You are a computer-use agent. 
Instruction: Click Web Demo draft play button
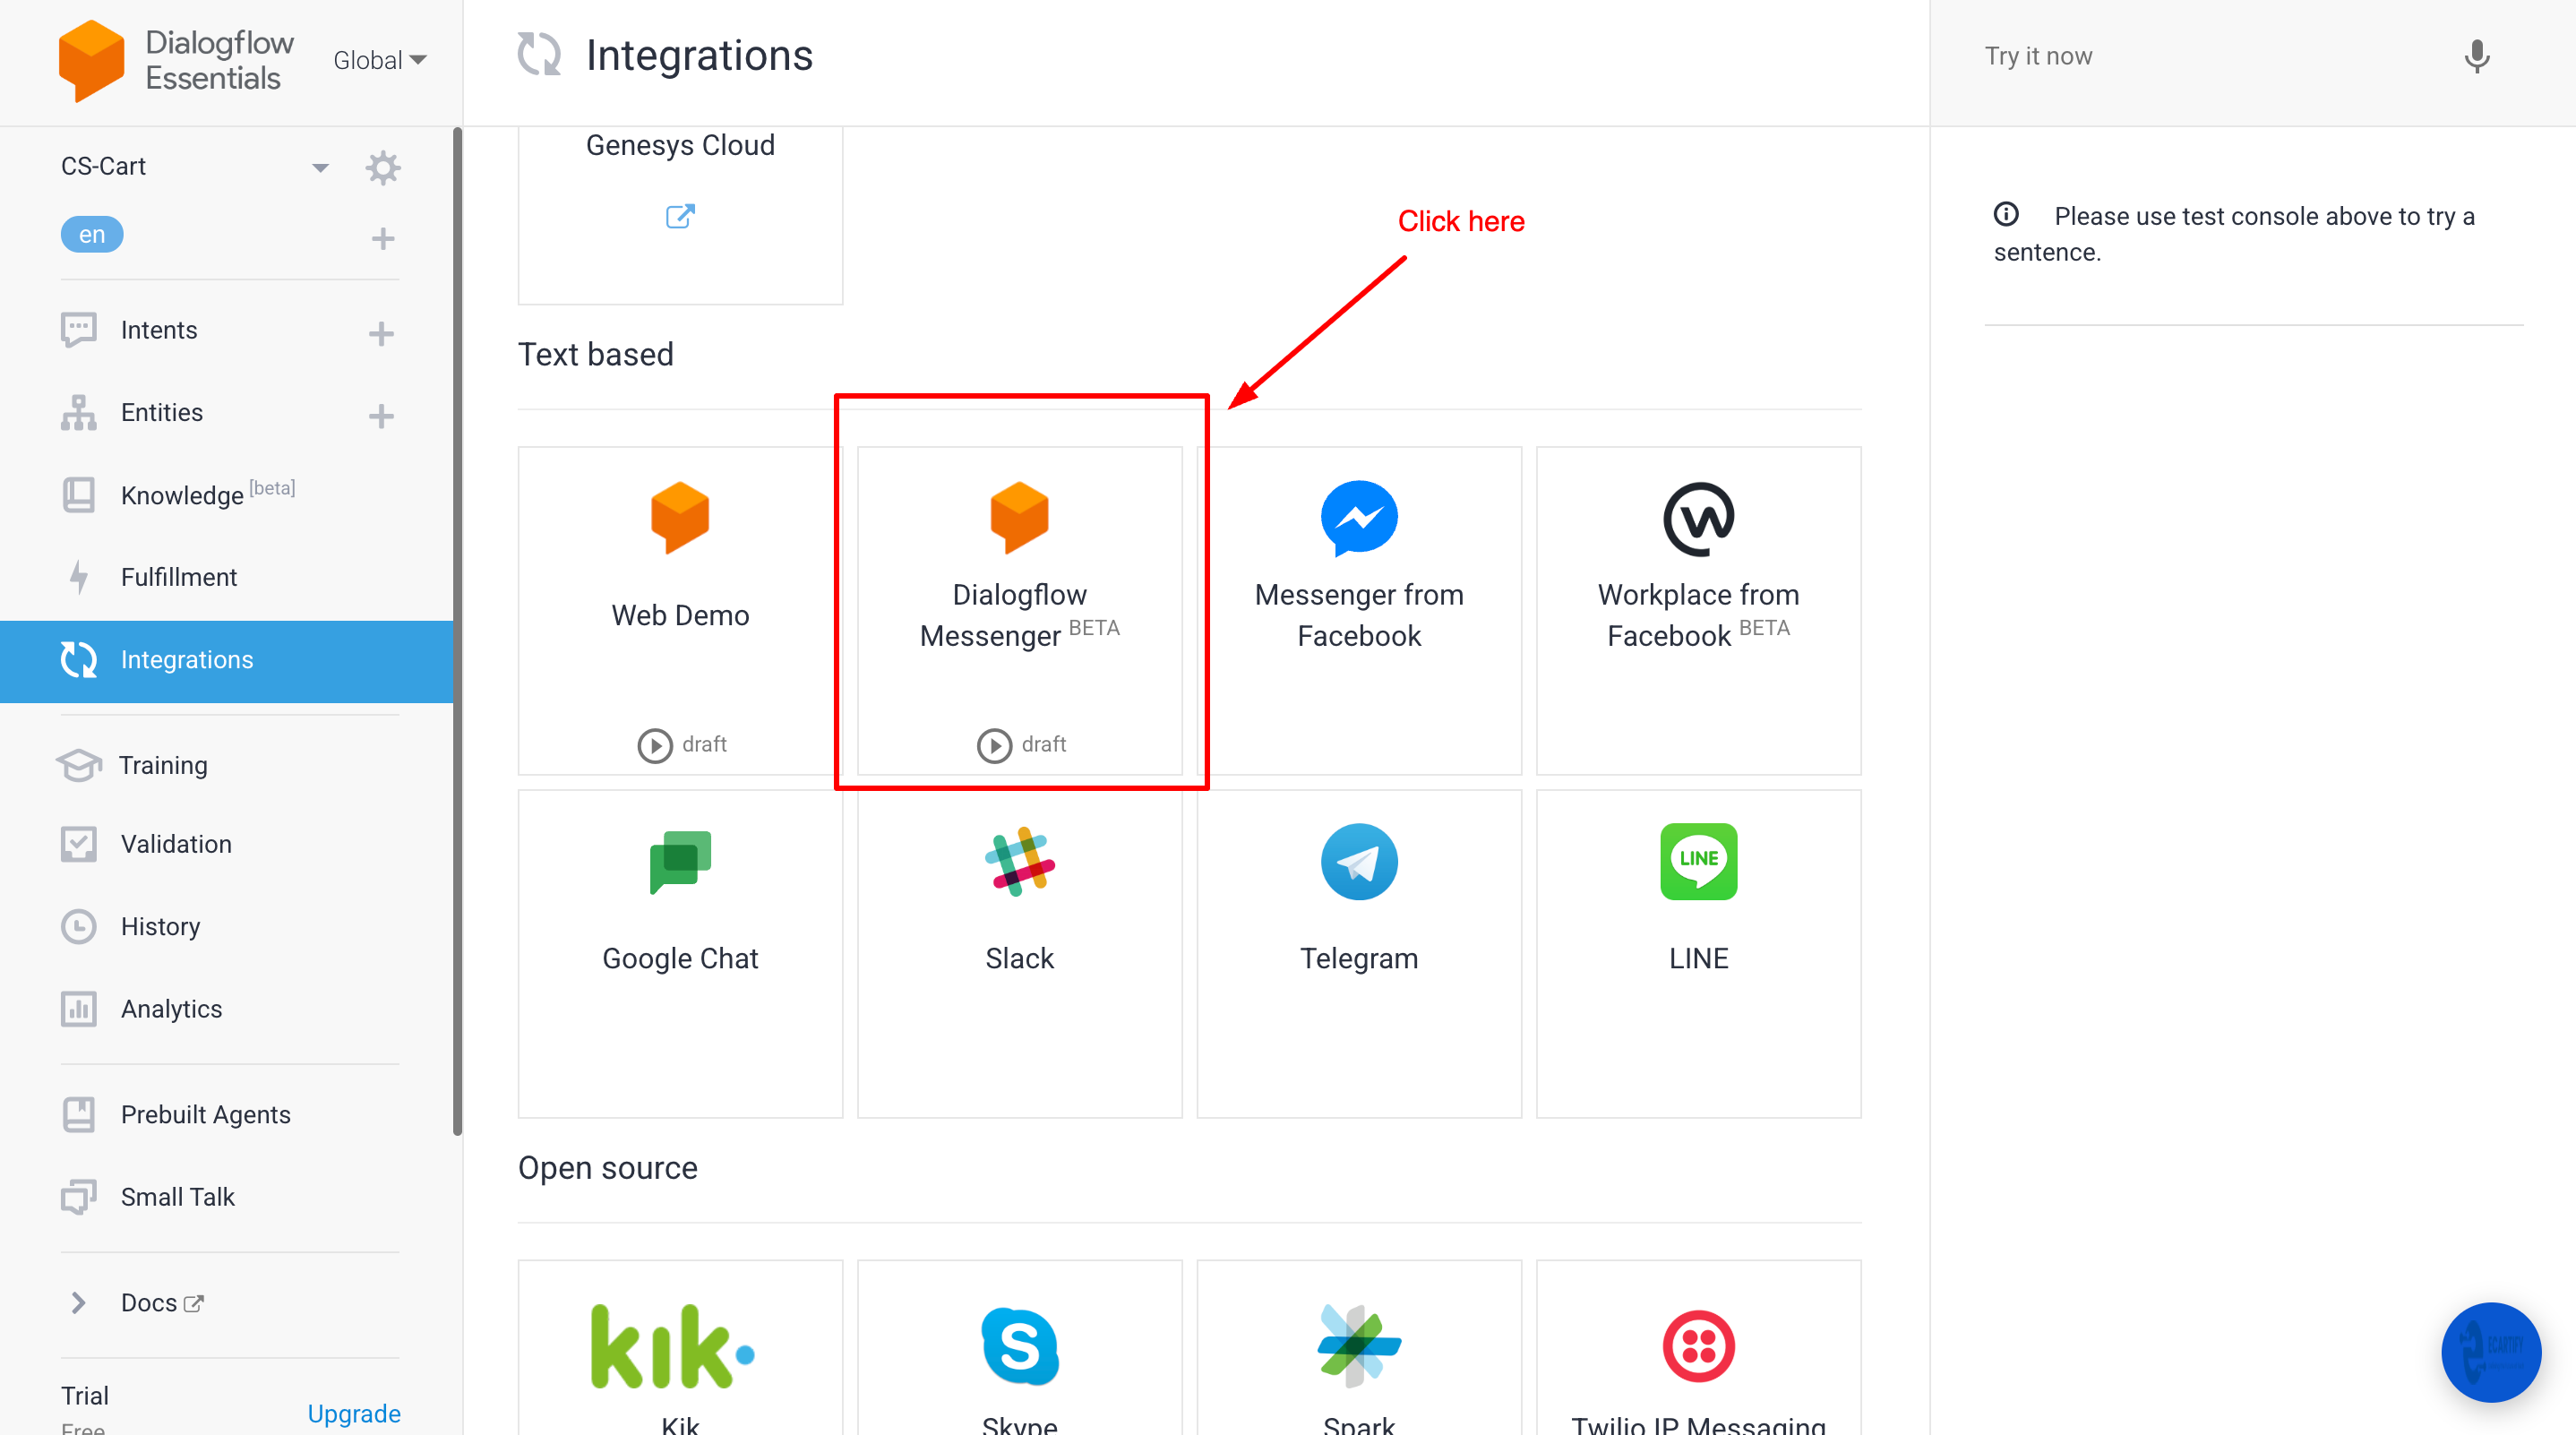(x=655, y=745)
